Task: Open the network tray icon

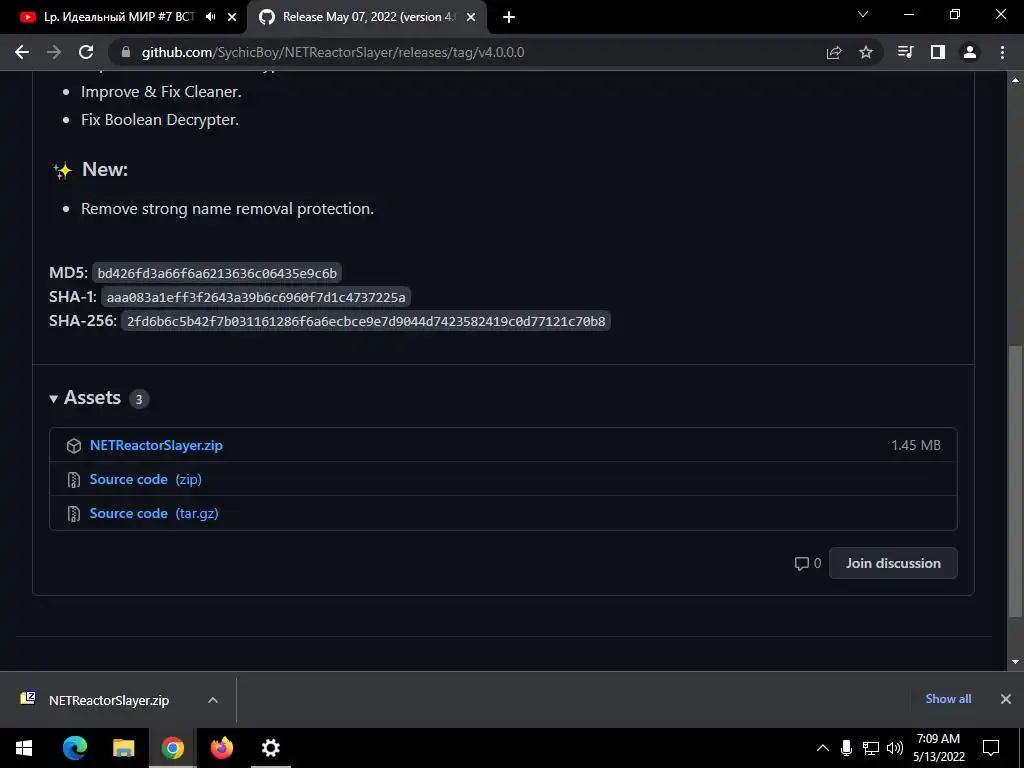Action: click(x=871, y=748)
